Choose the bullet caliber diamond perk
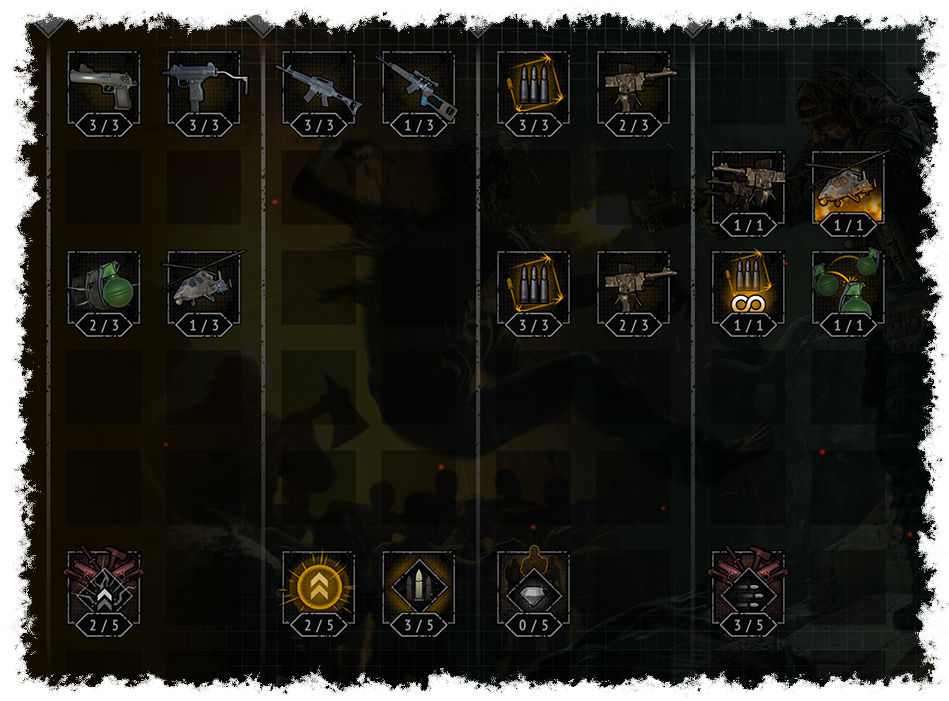This screenshot has width=949, height=701. (x=418, y=588)
